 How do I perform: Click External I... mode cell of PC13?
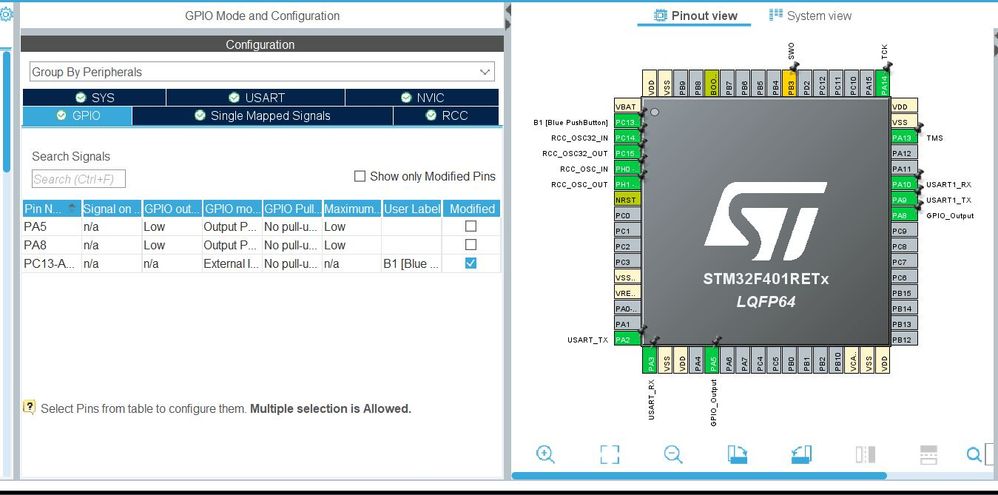point(232,263)
